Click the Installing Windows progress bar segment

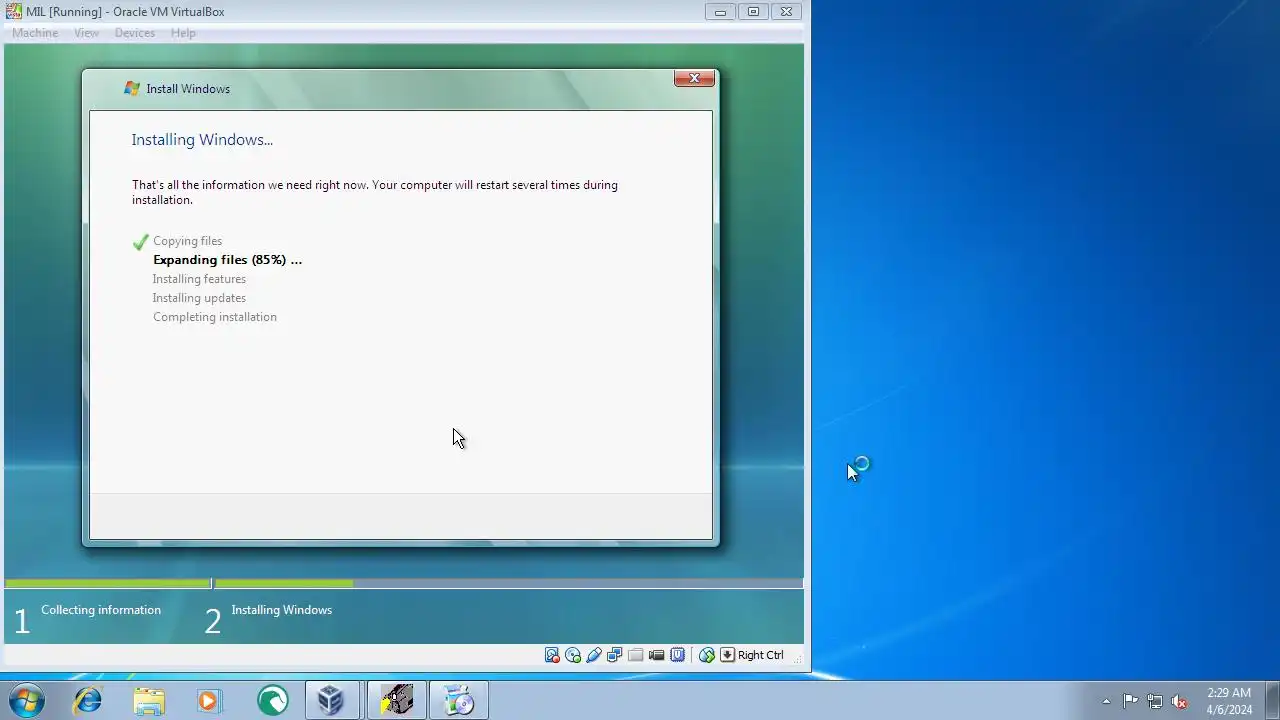(509, 583)
